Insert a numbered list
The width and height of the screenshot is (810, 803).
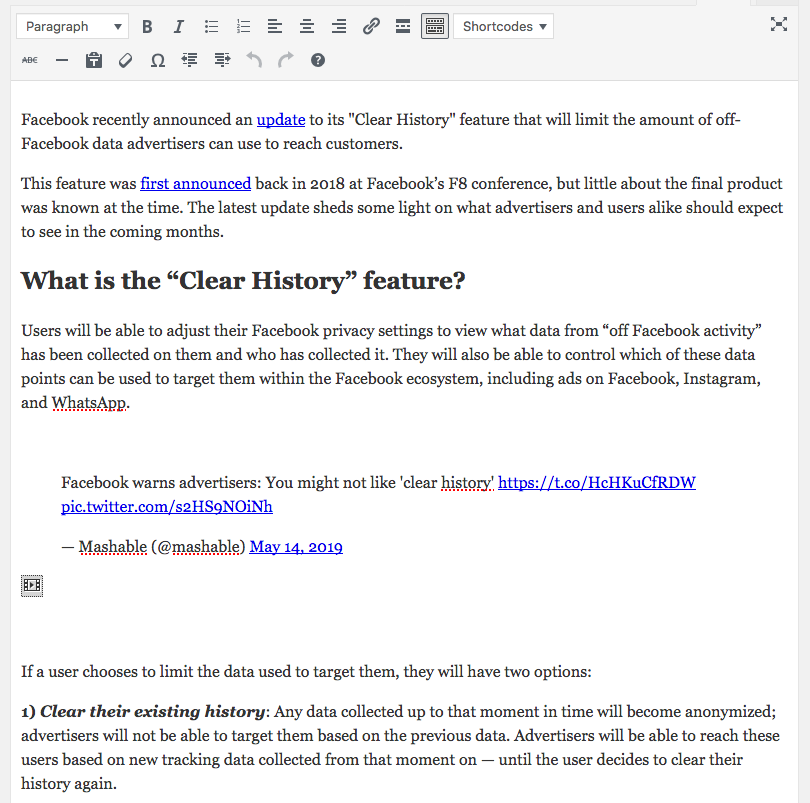[243, 26]
